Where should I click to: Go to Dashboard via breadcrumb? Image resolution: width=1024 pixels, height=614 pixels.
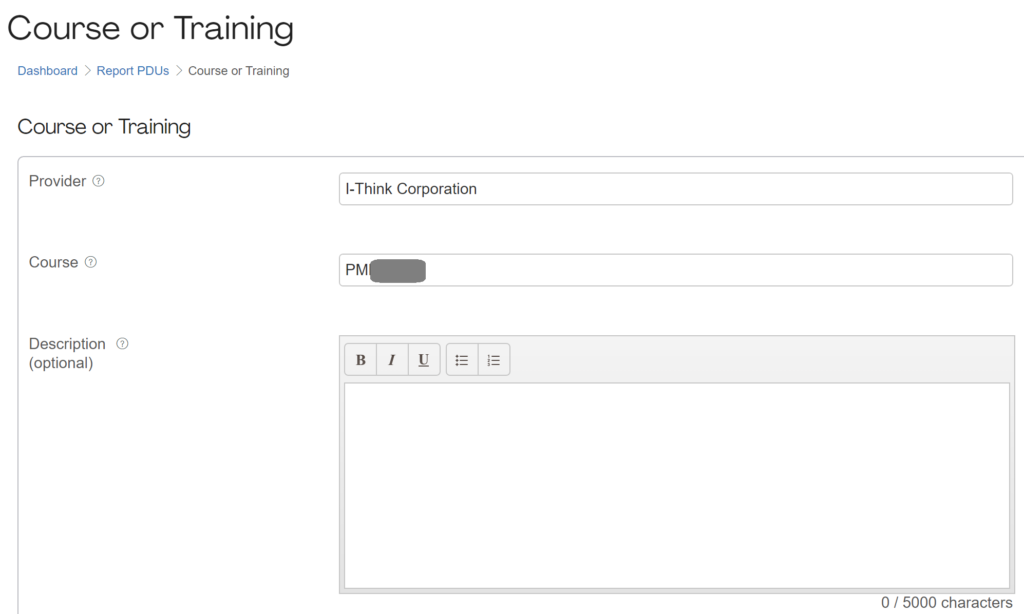point(47,71)
